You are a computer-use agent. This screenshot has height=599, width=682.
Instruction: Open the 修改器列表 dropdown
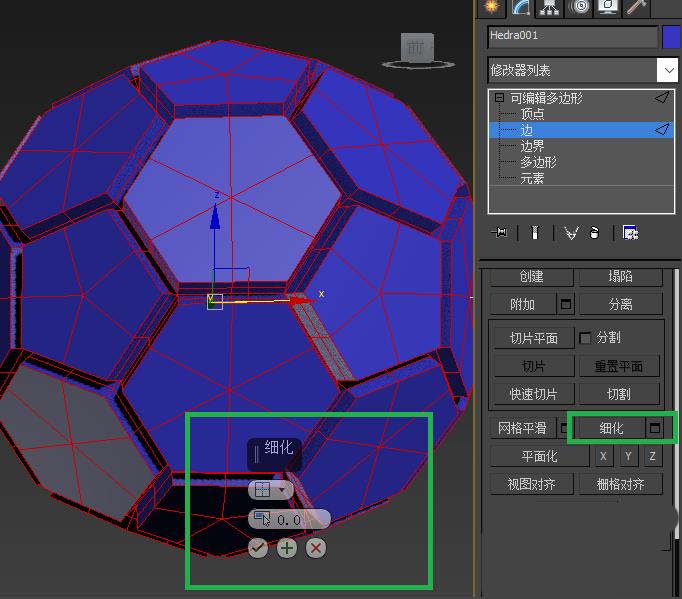tap(667, 70)
